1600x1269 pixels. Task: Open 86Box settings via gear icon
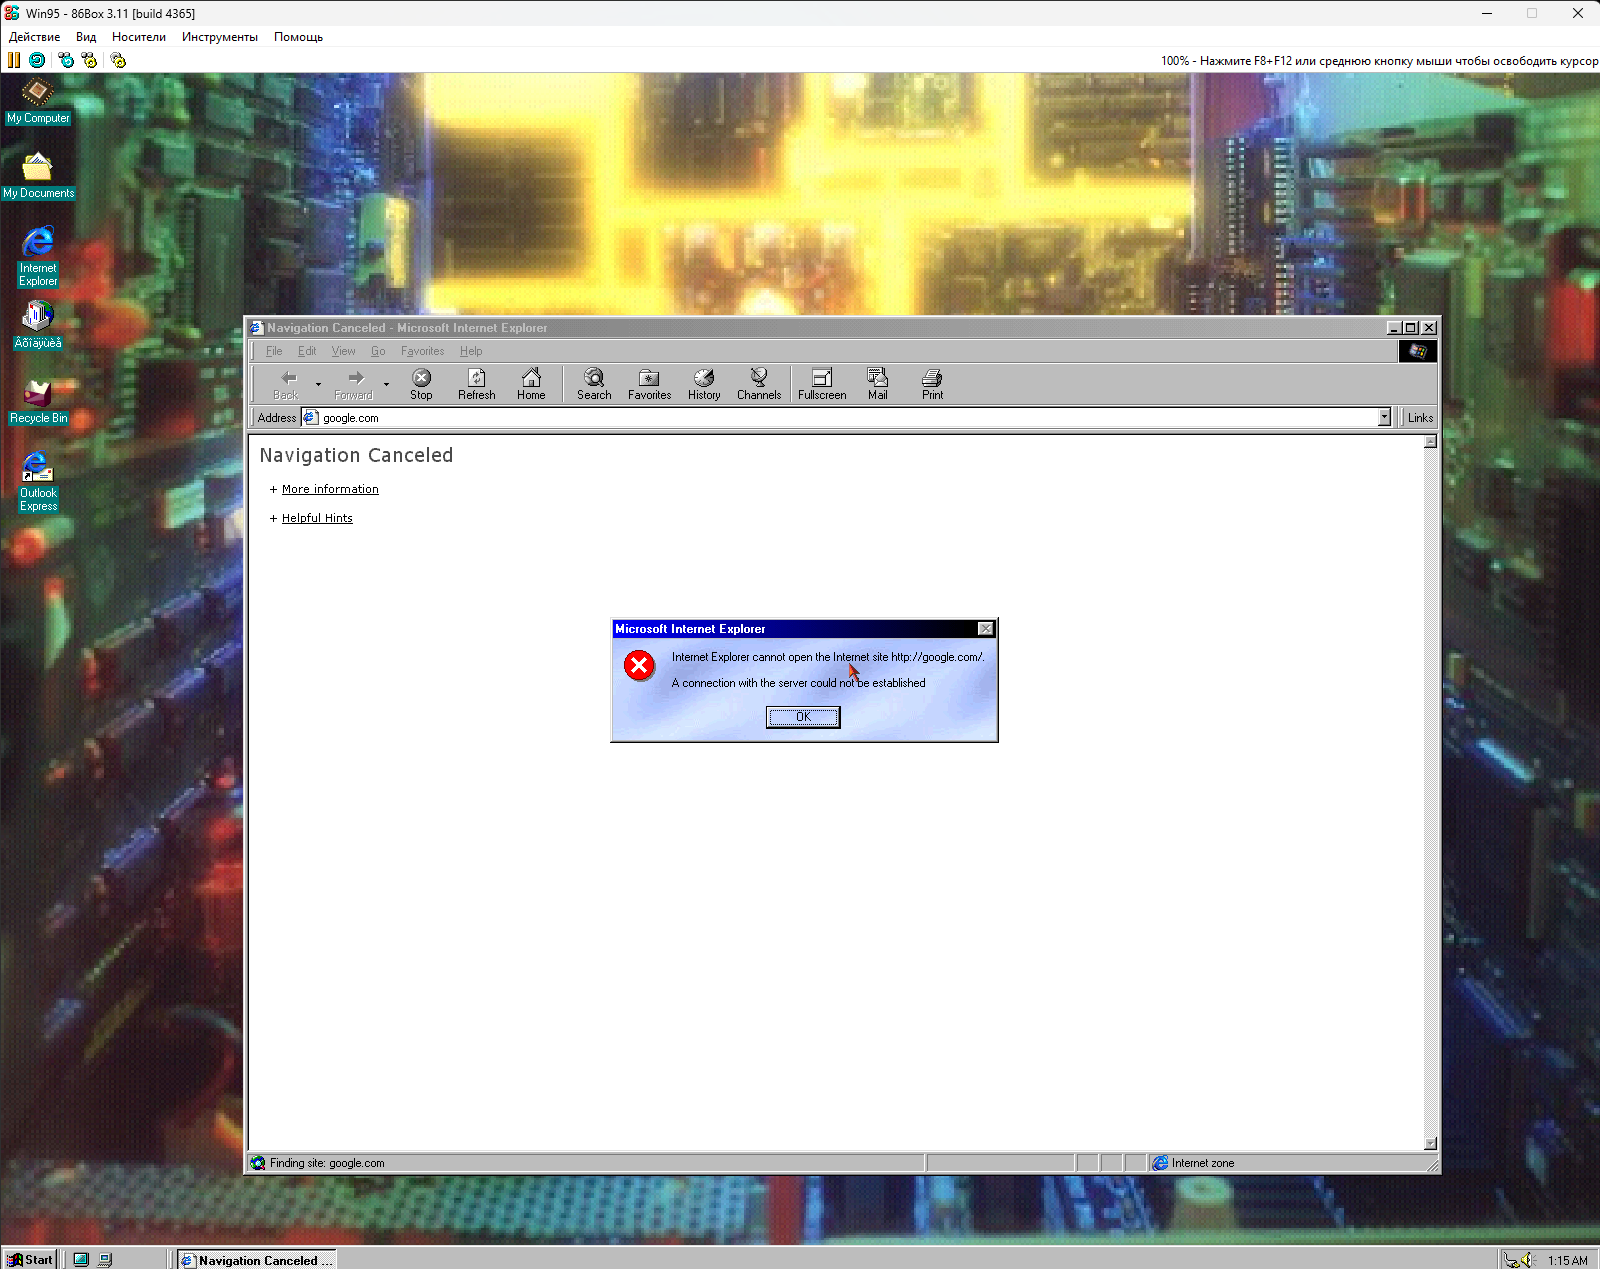117,60
